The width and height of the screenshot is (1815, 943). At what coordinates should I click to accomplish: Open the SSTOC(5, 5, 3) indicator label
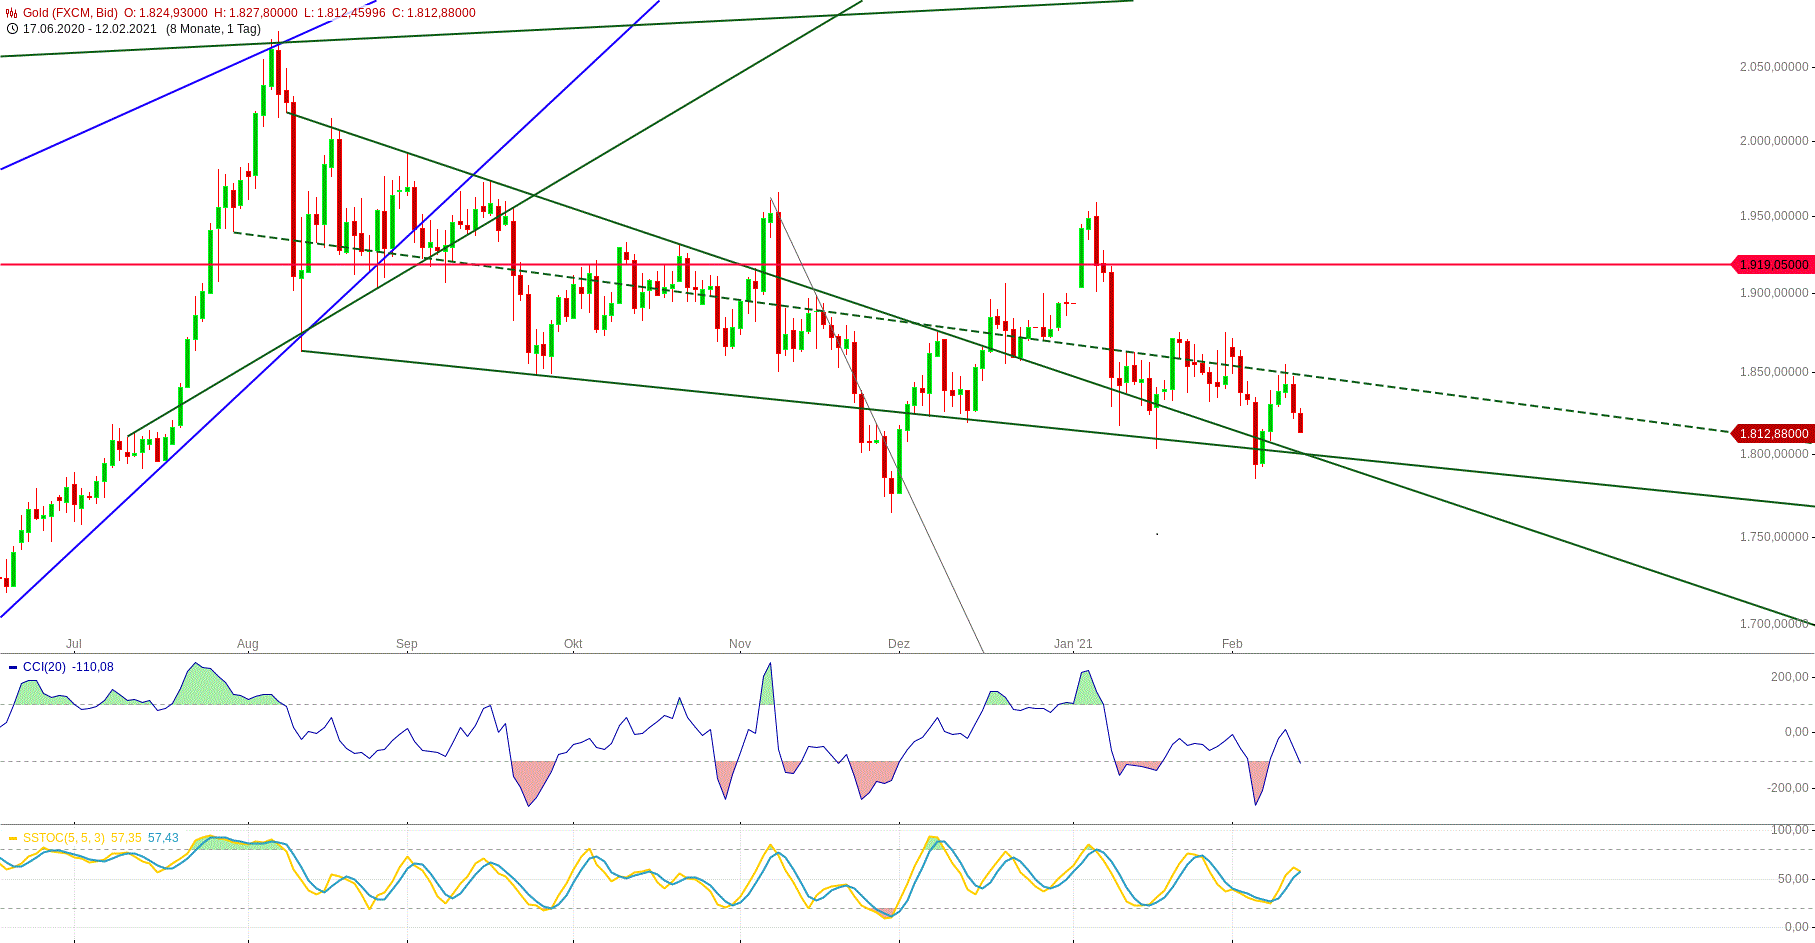63,838
